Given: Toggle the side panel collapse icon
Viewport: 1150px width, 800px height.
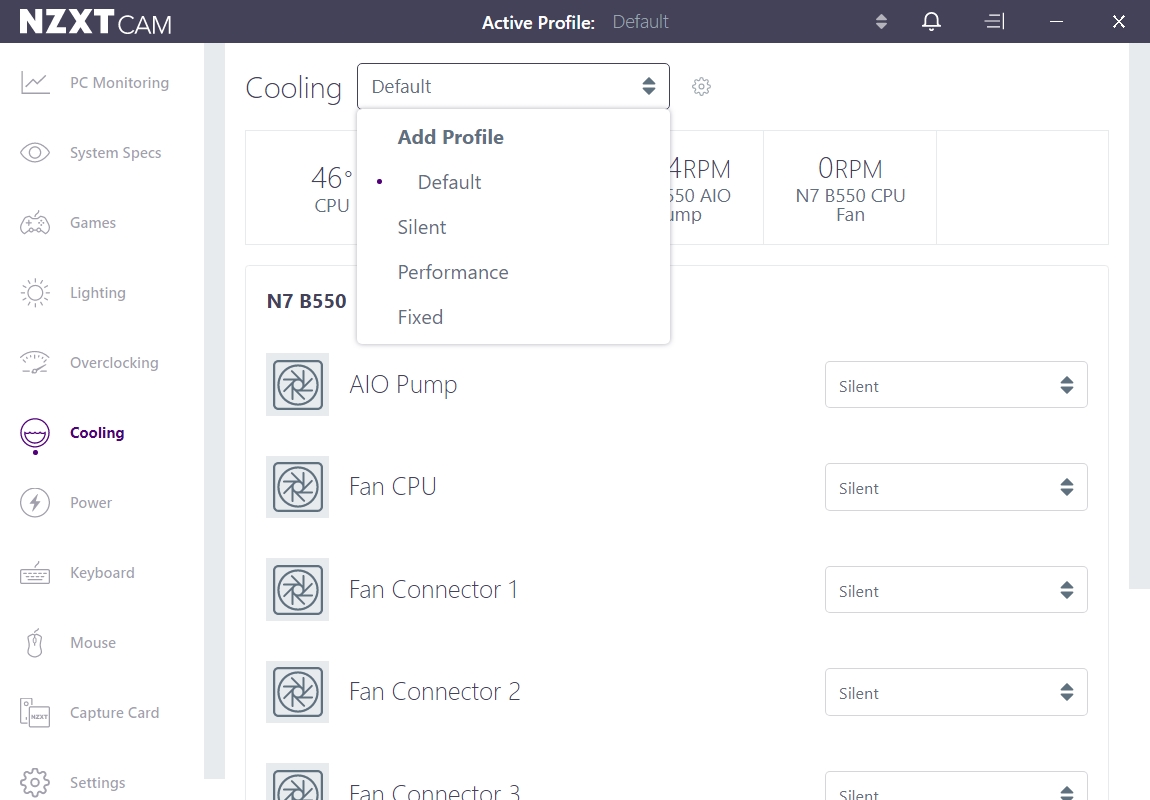Looking at the screenshot, I should tap(994, 21).
